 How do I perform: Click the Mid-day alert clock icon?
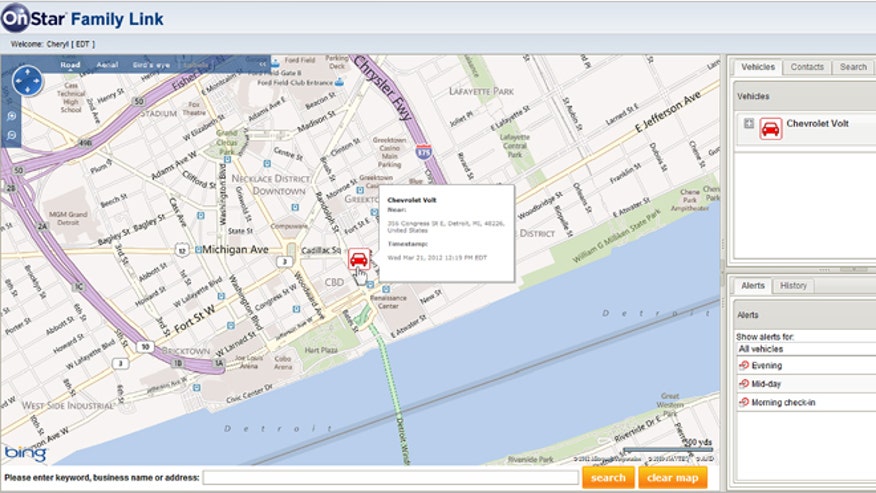(x=744, y=384)
